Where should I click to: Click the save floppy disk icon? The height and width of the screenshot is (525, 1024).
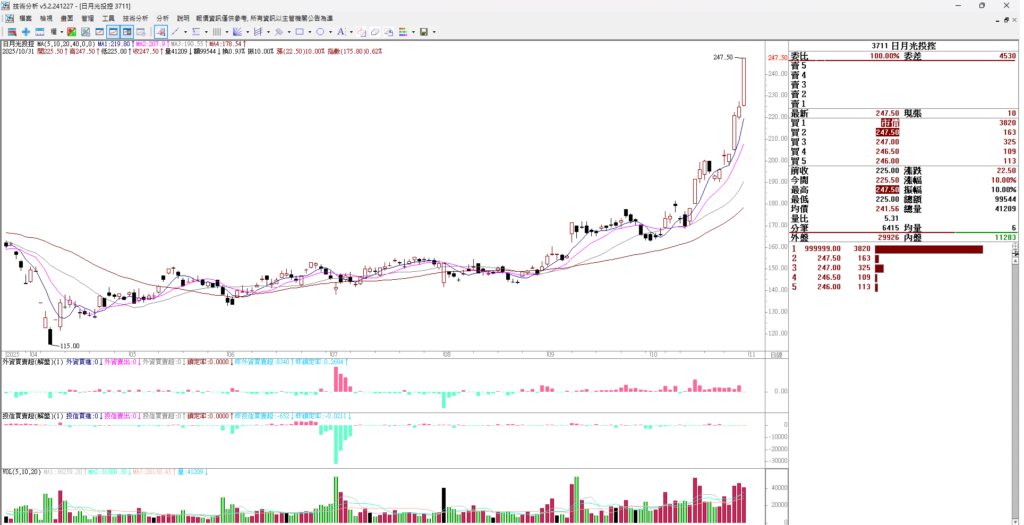424,32
